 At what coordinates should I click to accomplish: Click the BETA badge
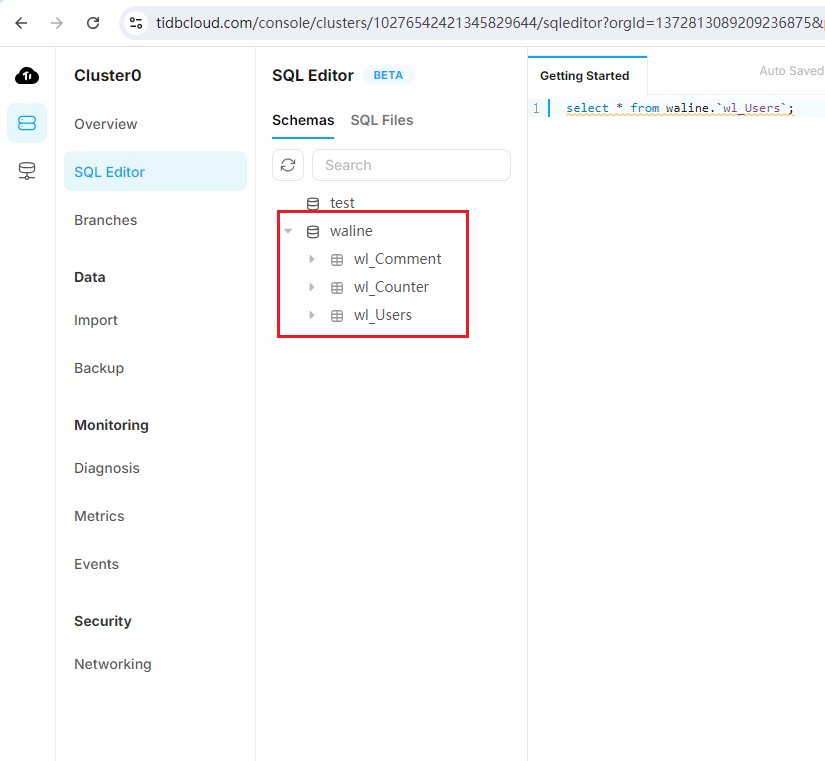(388, 75)
